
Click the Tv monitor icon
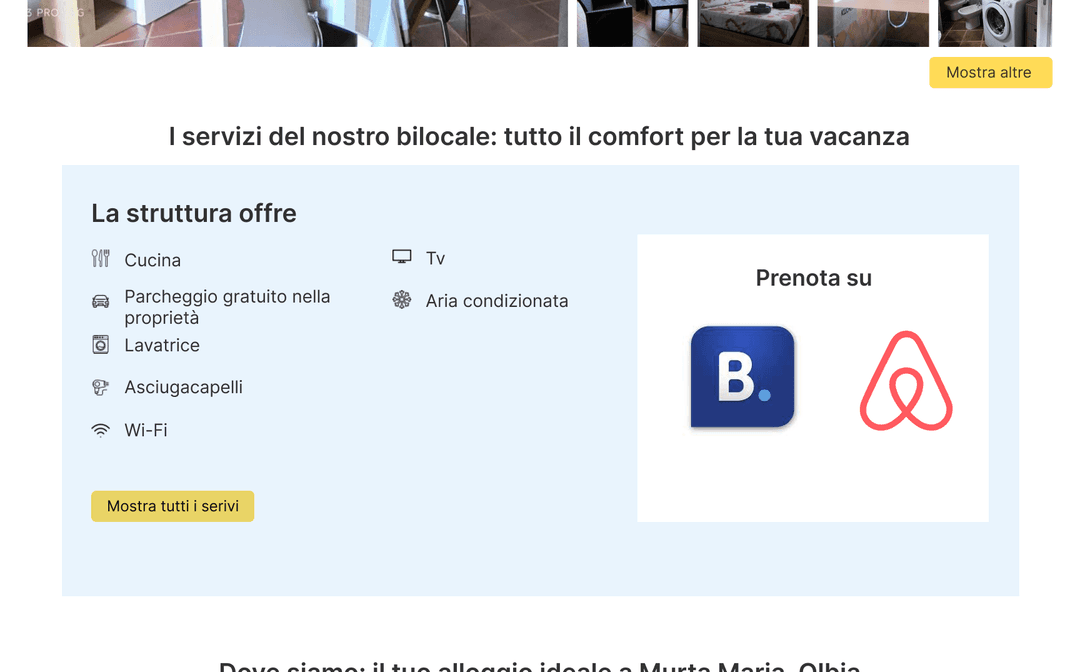tap(402, 257)
